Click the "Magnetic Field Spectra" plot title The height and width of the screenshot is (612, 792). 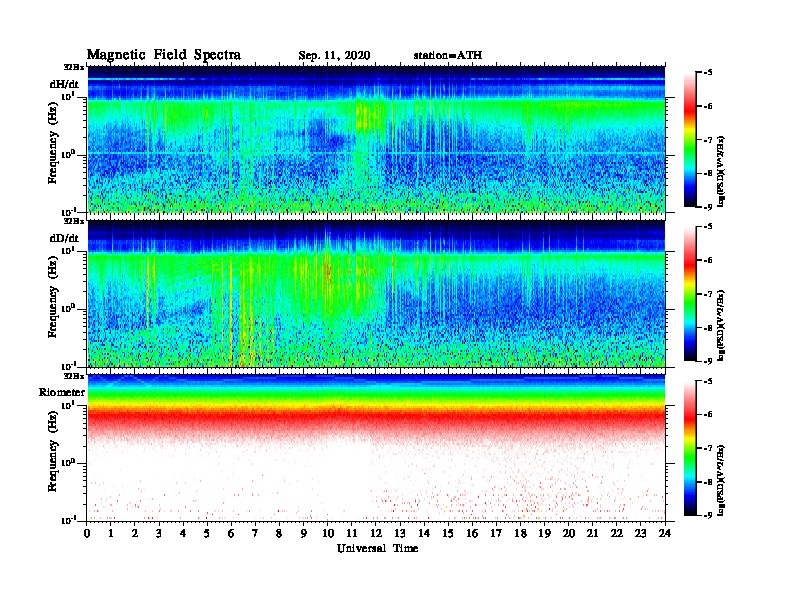pyautogui.click(x=164, y=55)
